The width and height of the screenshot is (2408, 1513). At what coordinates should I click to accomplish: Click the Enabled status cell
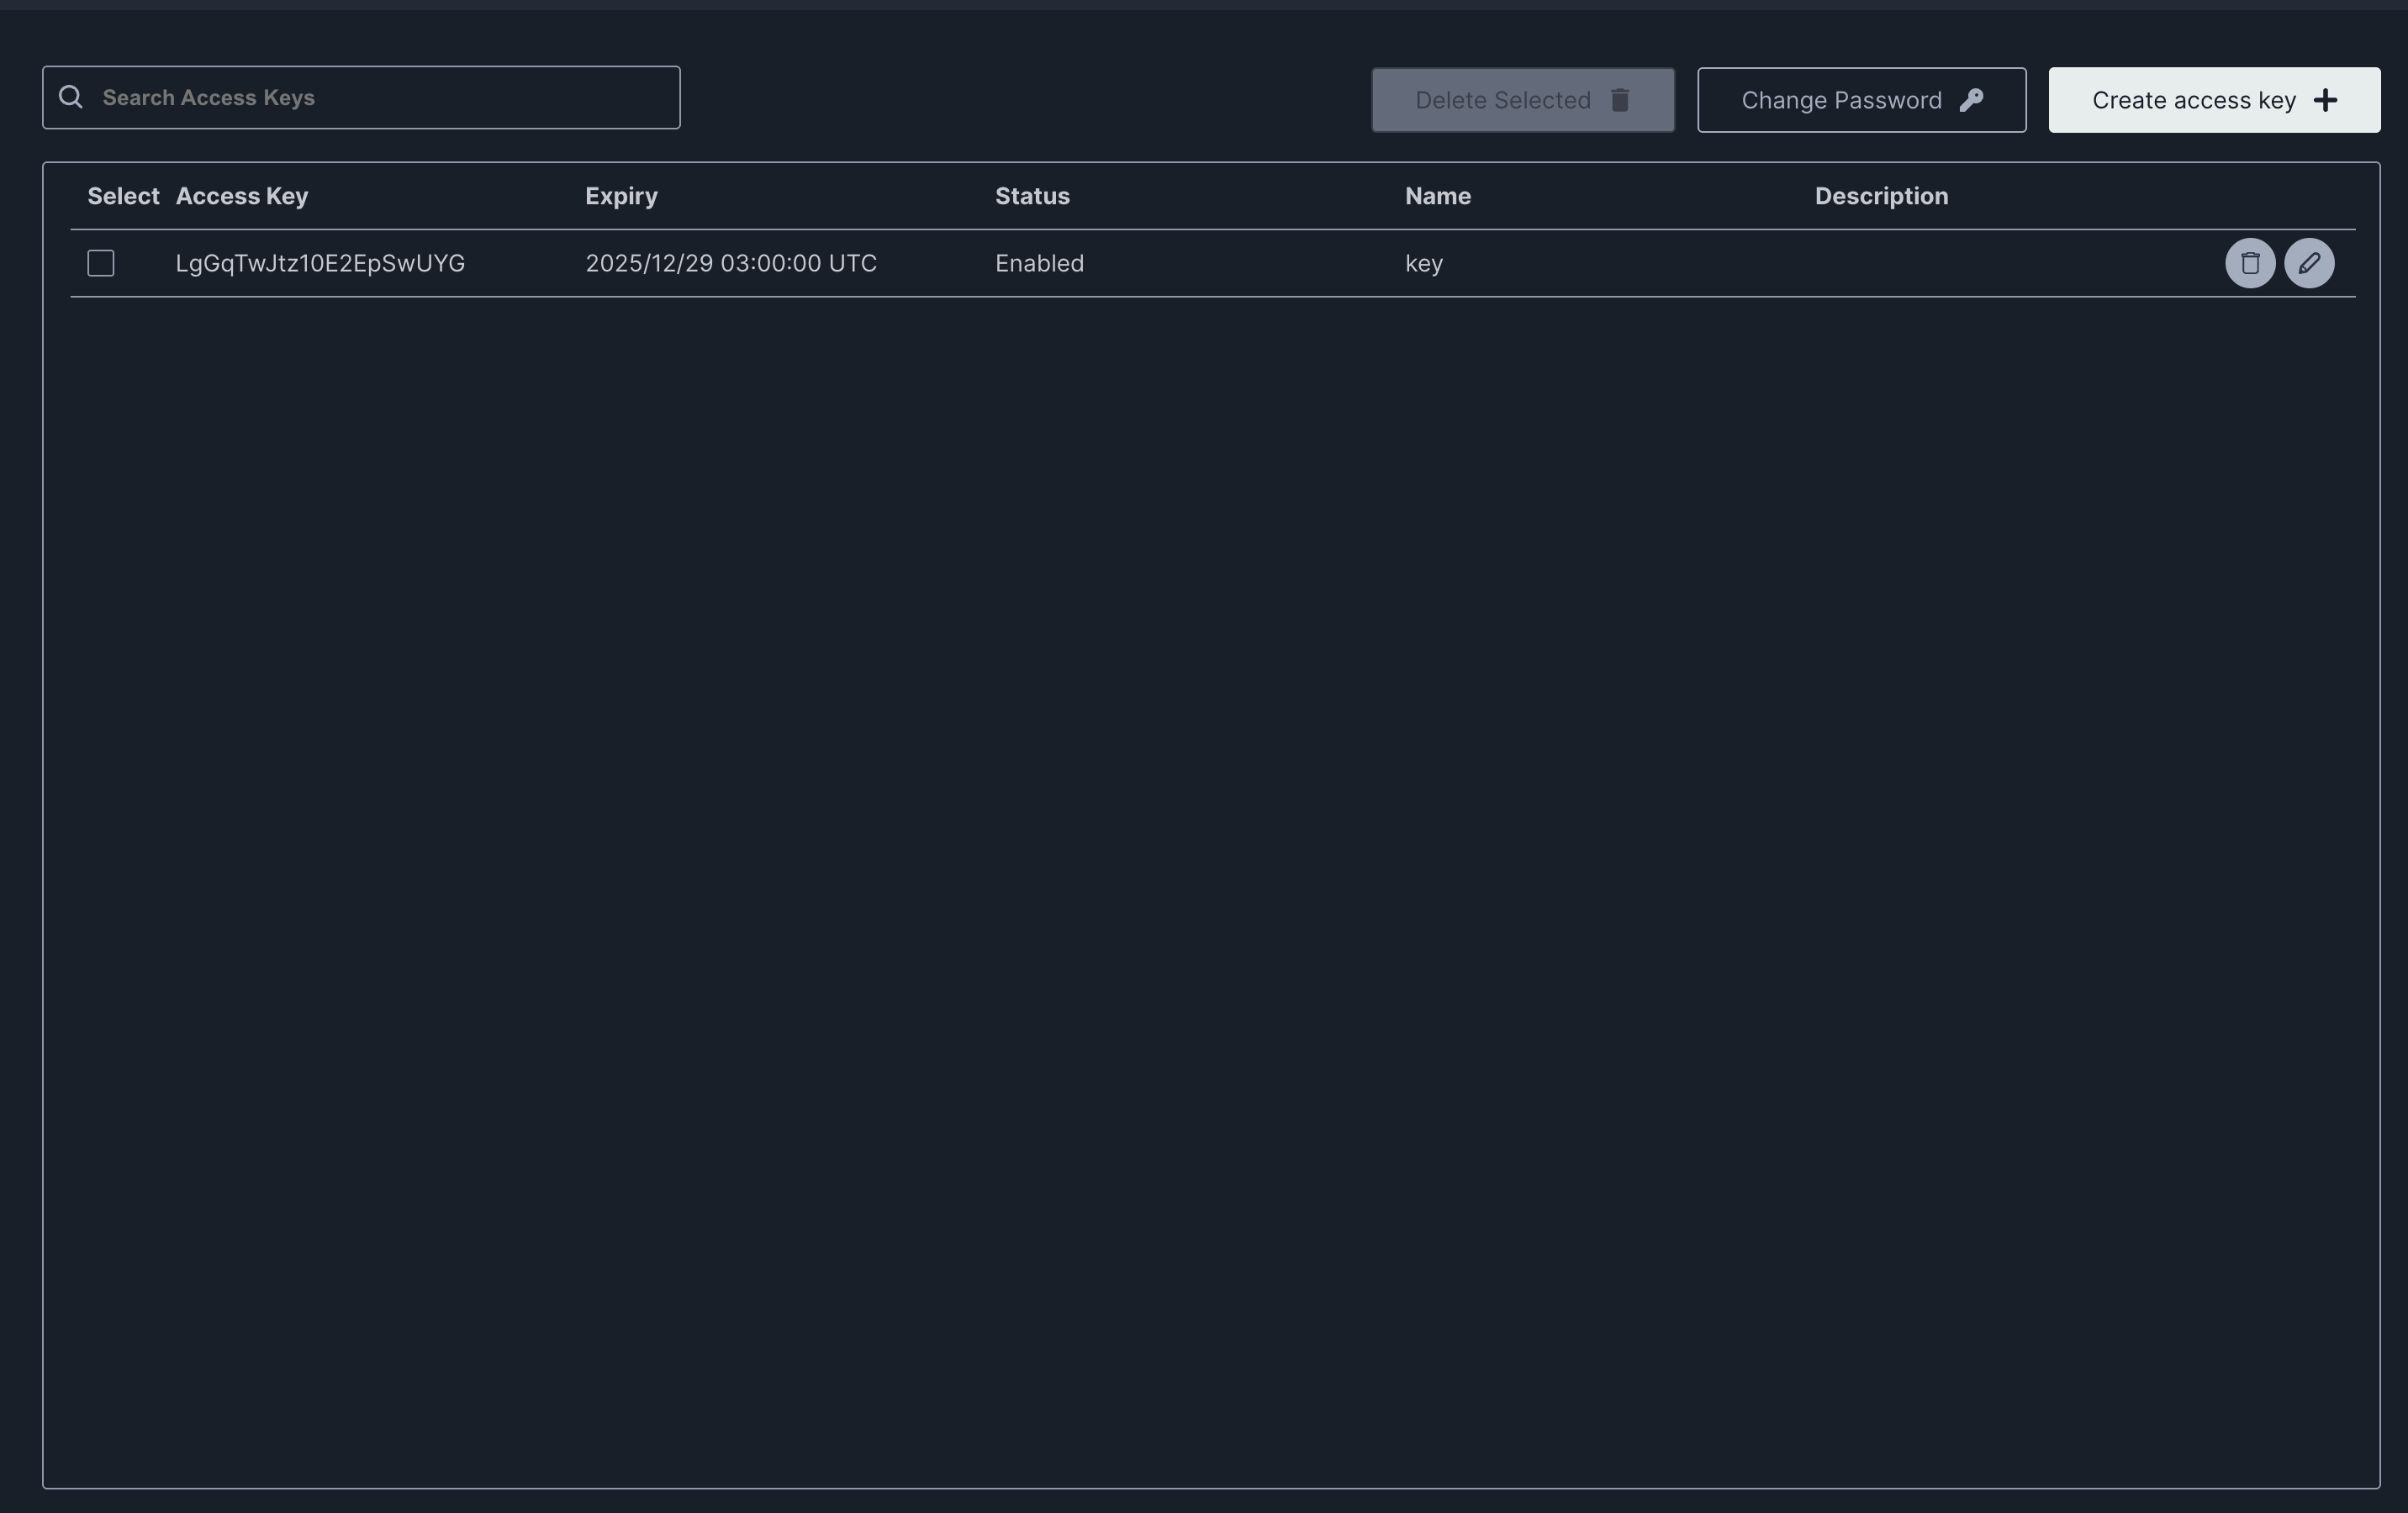point(1039,263)
